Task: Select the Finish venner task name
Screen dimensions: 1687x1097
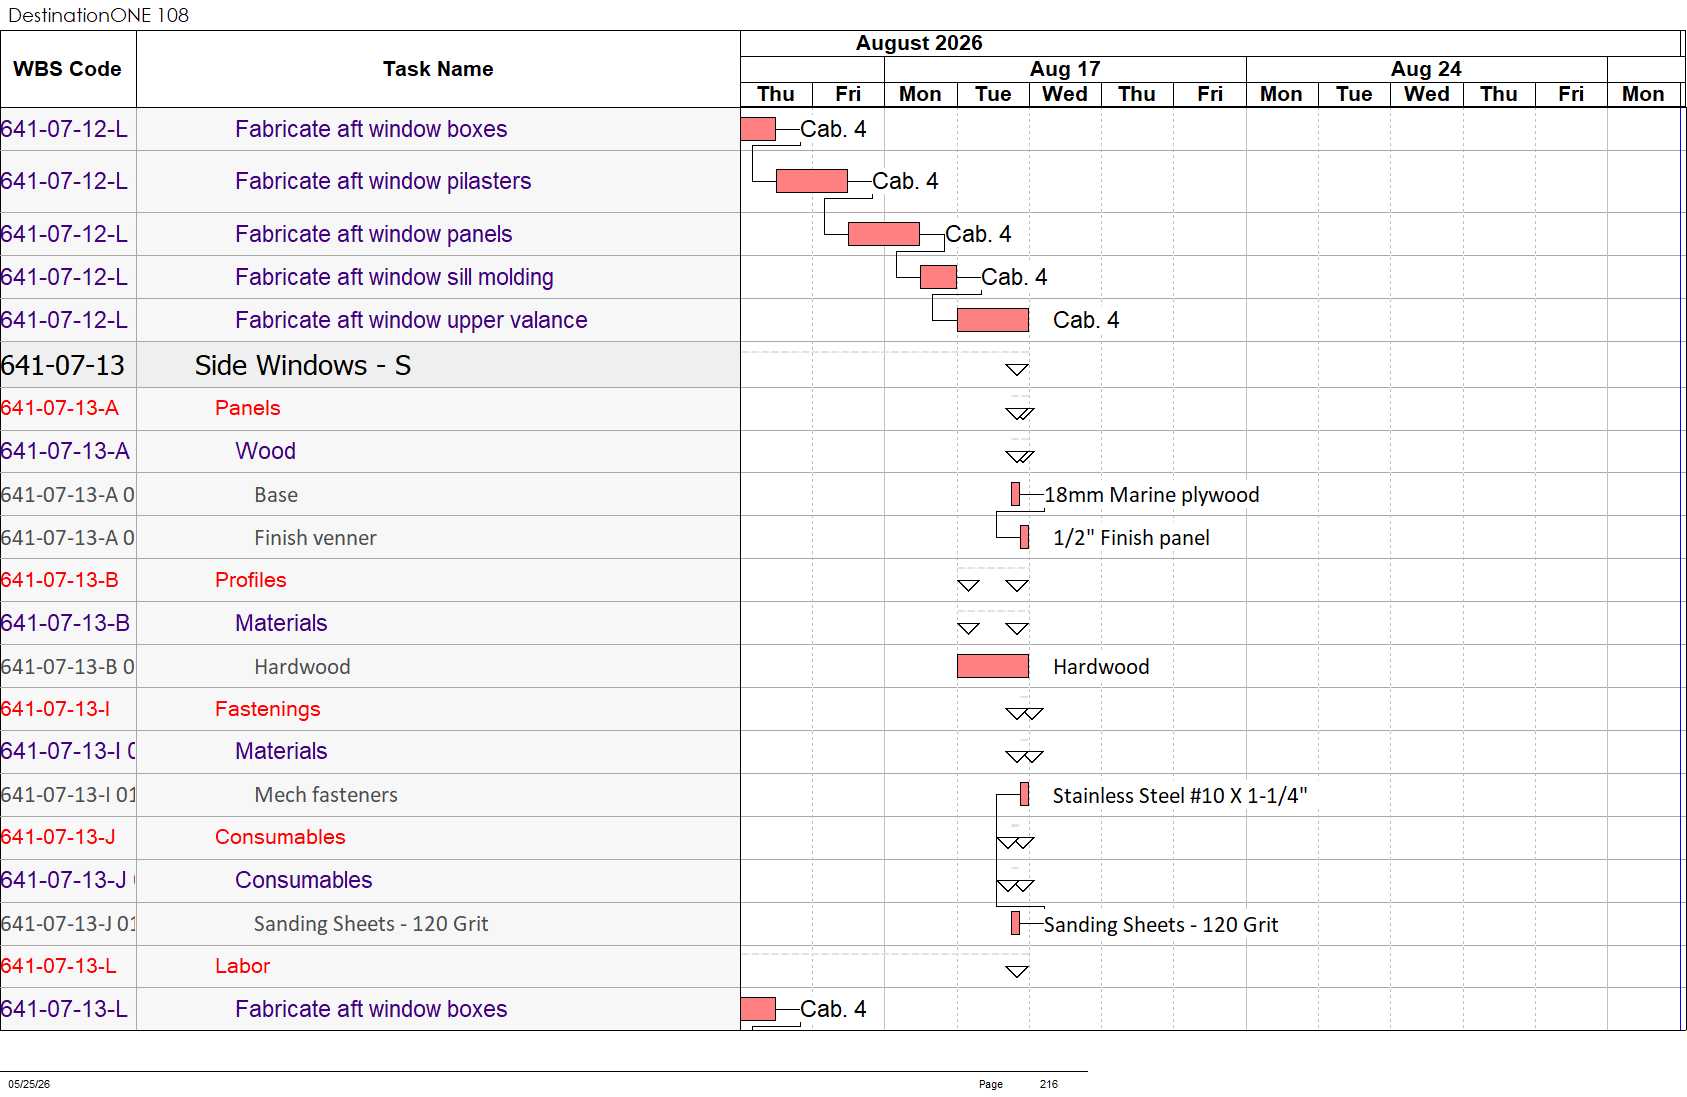Action: click(315, 538)
